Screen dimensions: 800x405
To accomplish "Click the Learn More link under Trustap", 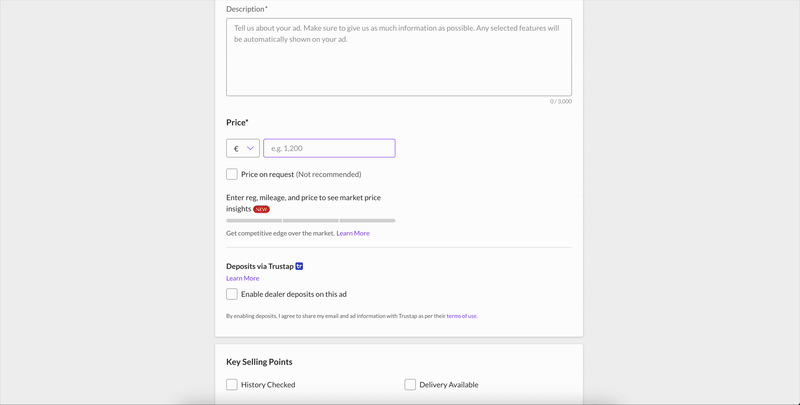I will pos(242,278).
